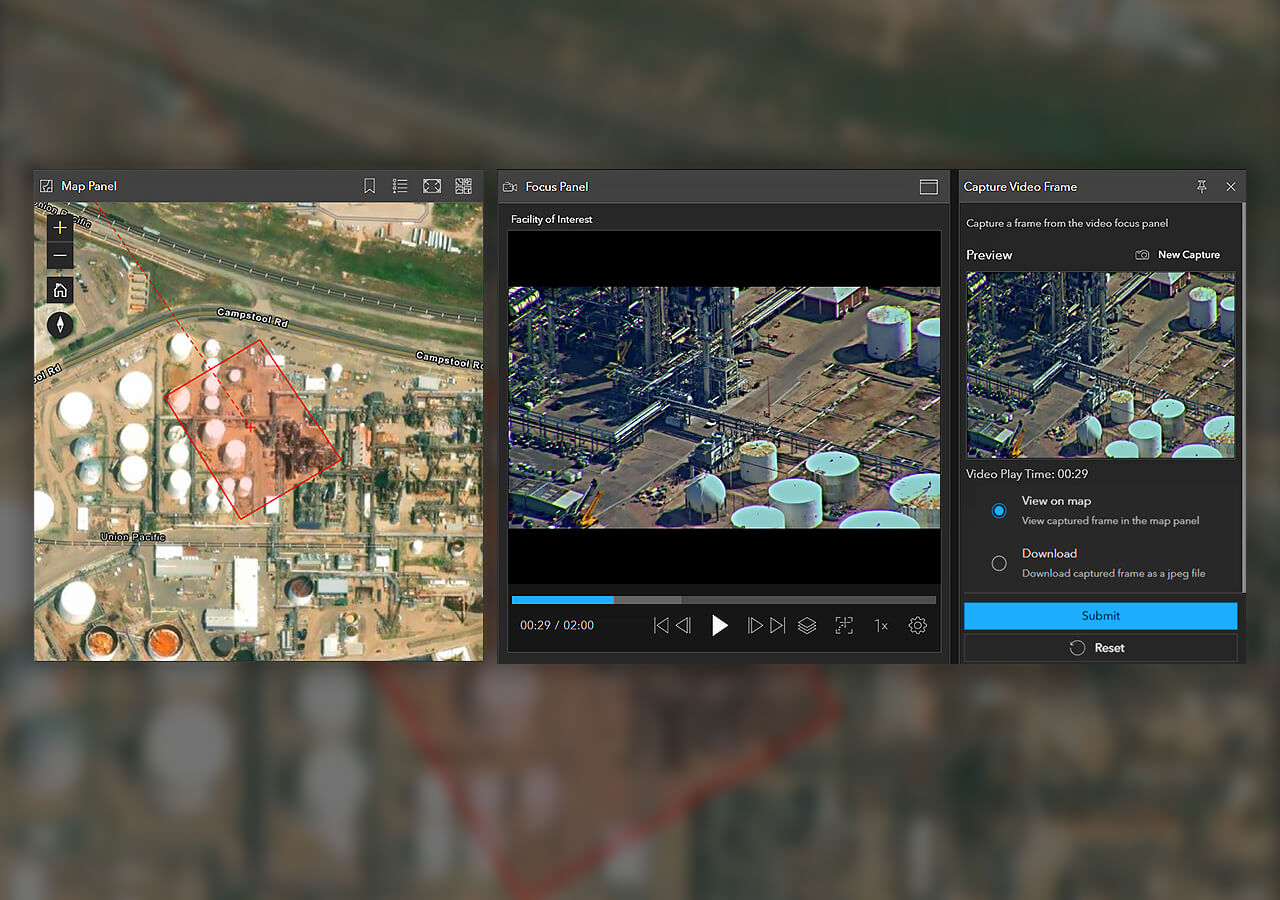Maximize the Focus Panel window icon
The width and height of the screenshot is (1280, 900).
point(929,187)
